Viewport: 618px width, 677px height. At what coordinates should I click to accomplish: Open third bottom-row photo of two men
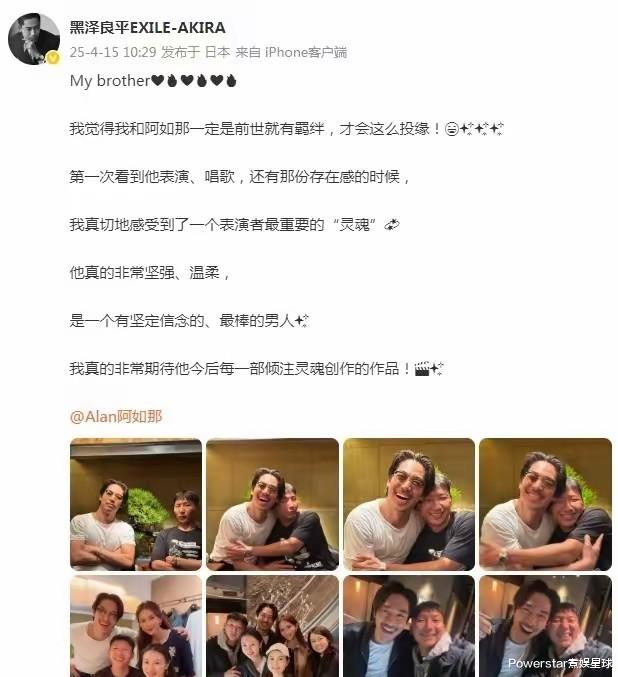point(409,626)
